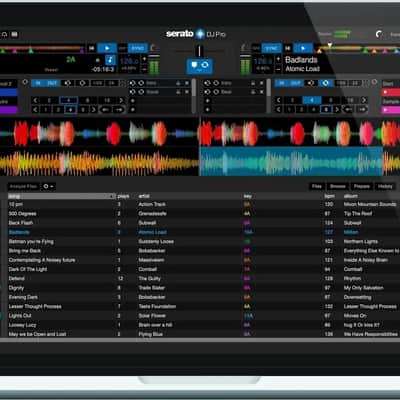Viewport: 400px width, 400px height.
Task: Add new saved loop in fourth right slot
Action: 207,109
